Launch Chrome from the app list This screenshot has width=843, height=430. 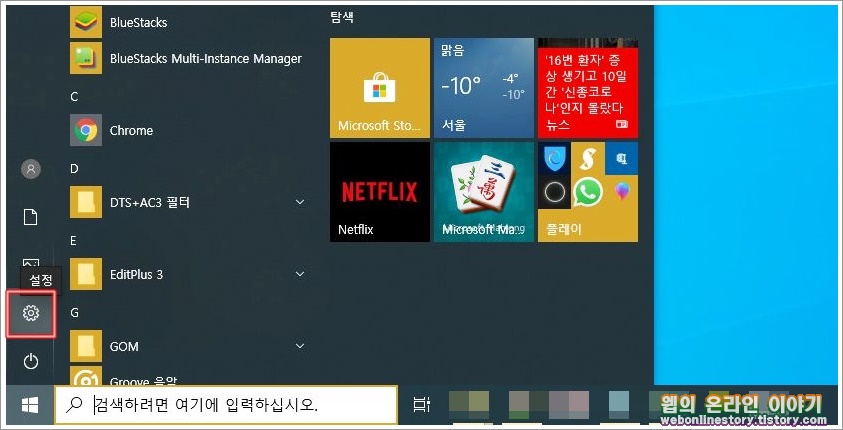(188, 130)
